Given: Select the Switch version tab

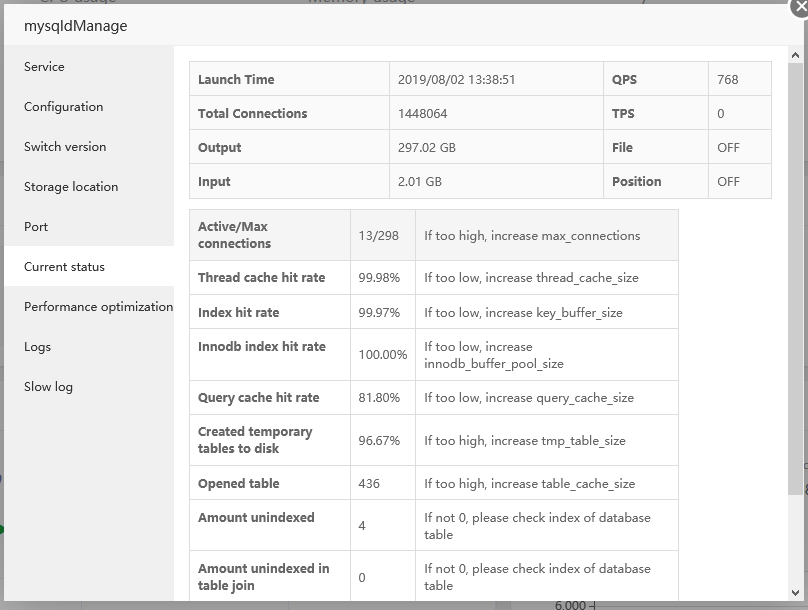Looking at the screenshot, I should coord(65,147).
